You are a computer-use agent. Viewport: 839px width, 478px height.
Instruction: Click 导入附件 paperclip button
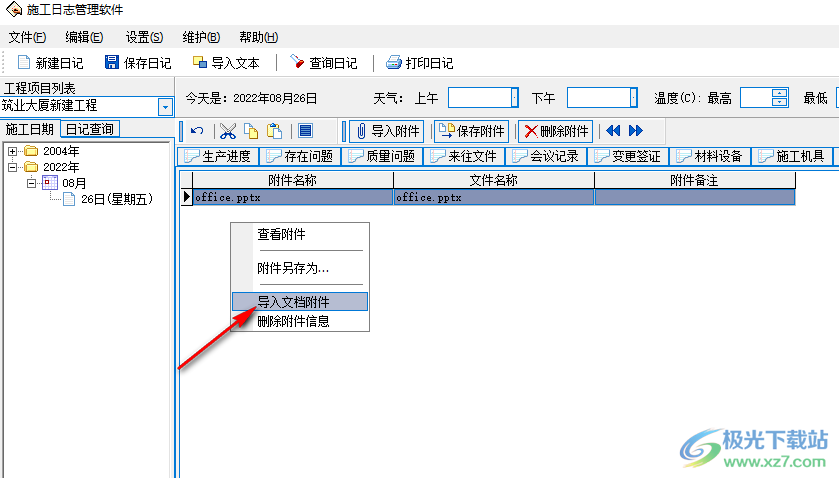coord(387,131)
